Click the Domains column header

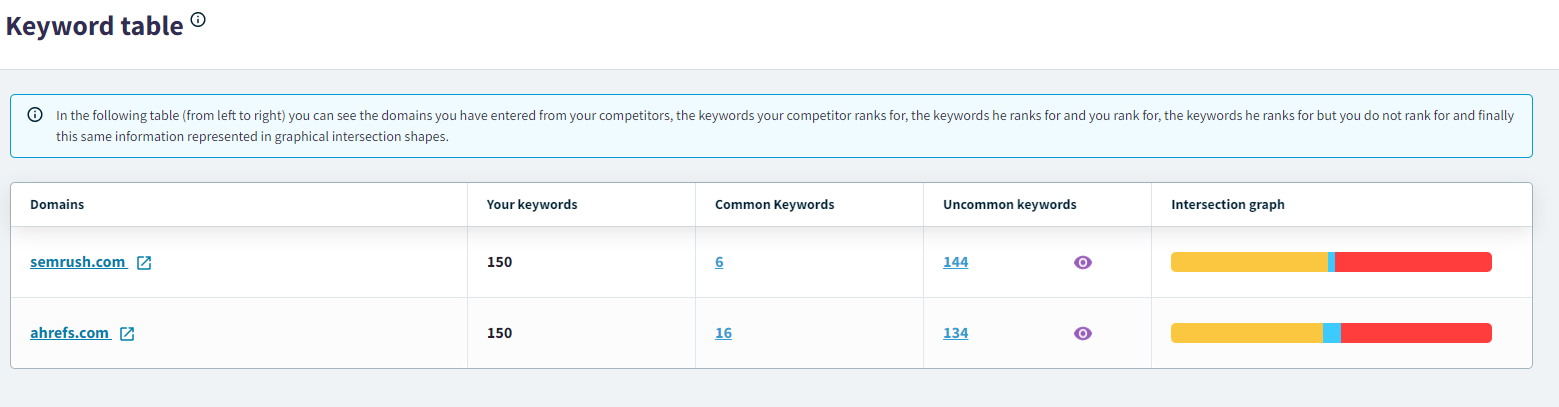point(57,205)
